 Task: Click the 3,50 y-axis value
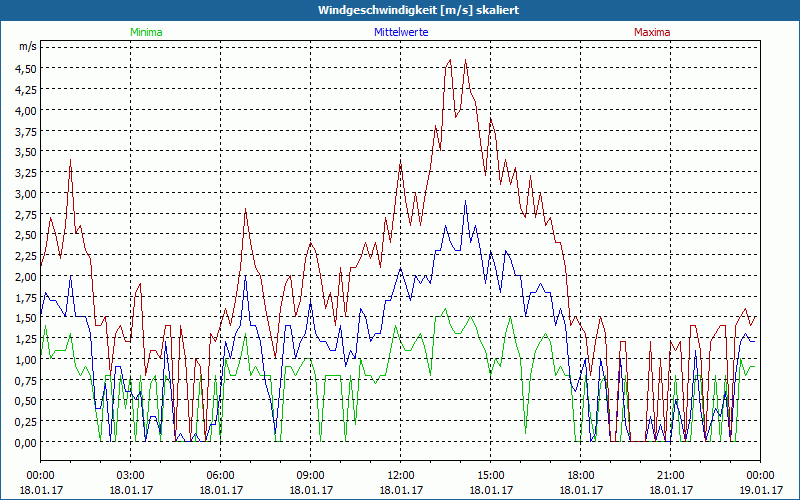(x=28, y=152)
